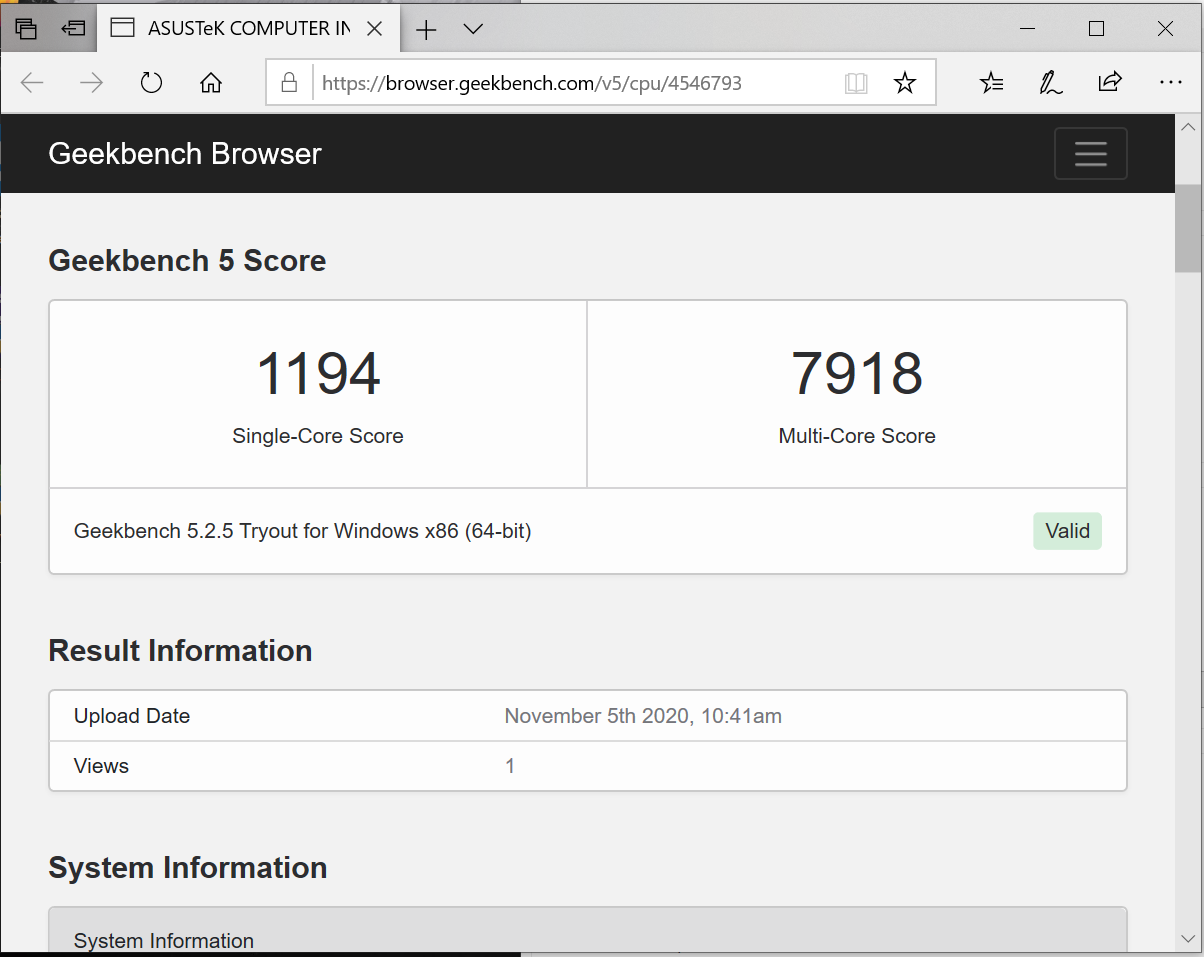This screenshot has width=1204, height=957.
Task: Click the Geekbench 5.2.5 Tryout version text
Action: pos(303,531)
